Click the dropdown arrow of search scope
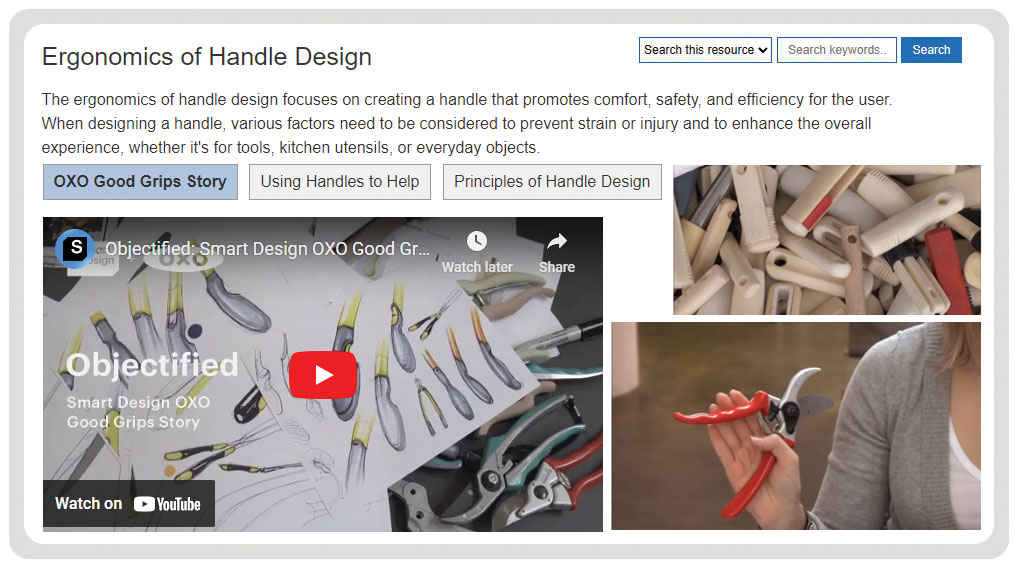1018x566 pixels. pos(762,50)
